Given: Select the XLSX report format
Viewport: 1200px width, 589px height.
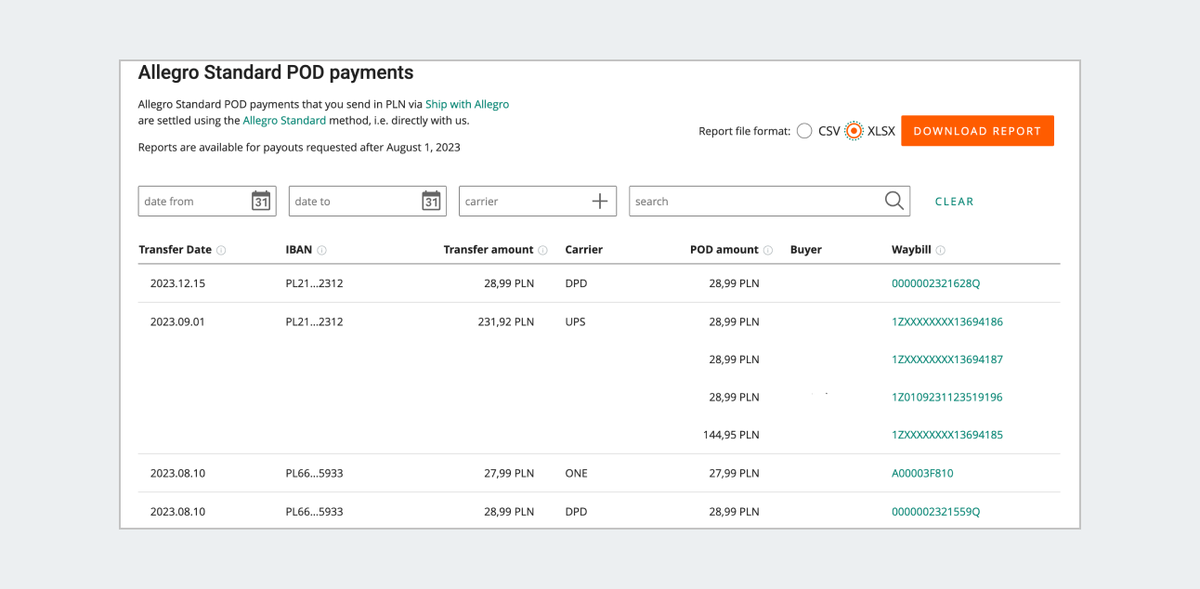Looking at the screenshot, I should 854,131.
